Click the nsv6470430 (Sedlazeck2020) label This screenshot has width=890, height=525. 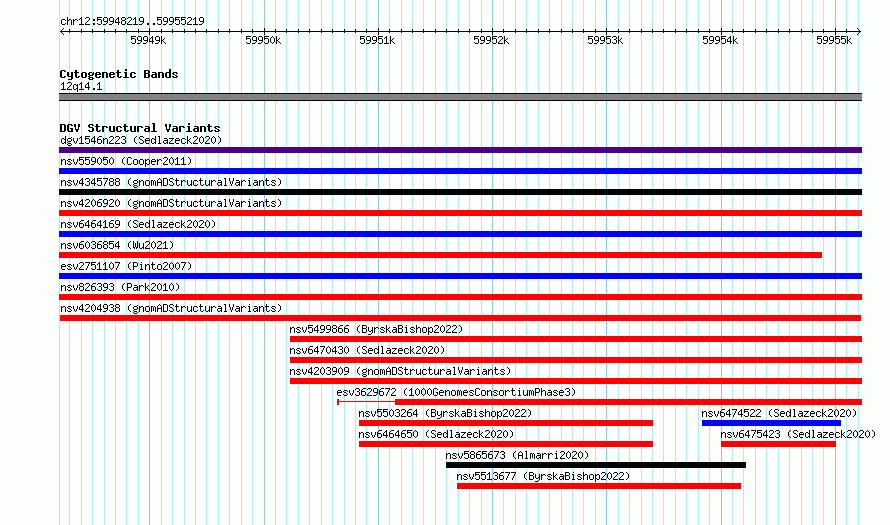click(x=367, y=350)
